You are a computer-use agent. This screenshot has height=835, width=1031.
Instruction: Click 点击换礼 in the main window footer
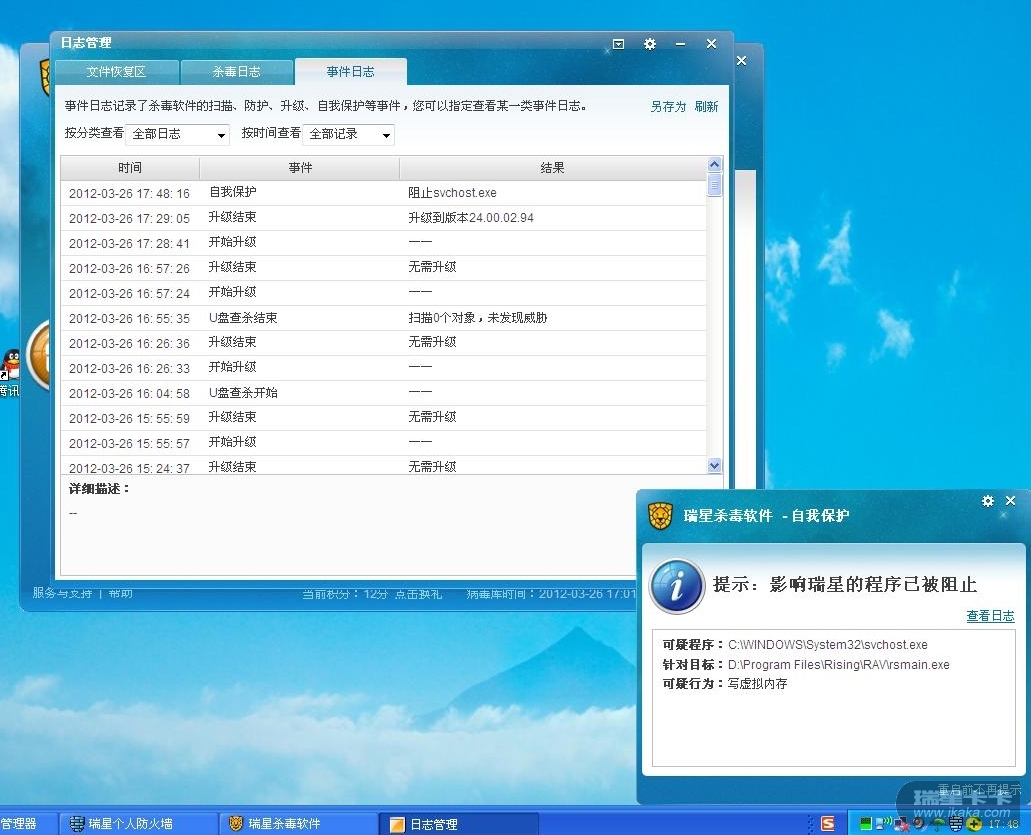pos(418,594)
